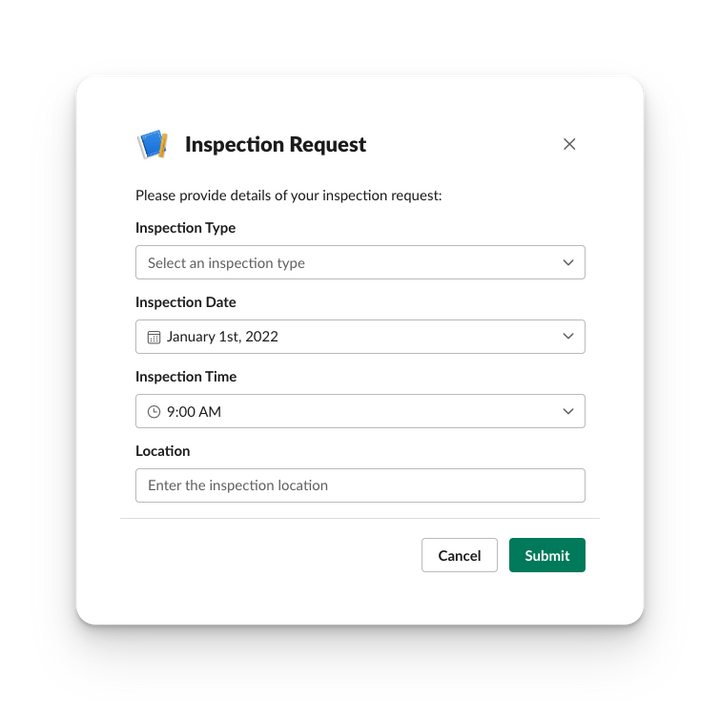Click the 'Please provide details' instruction text
This screenshot has width=720, height=701.
click(x=288, y=195)
